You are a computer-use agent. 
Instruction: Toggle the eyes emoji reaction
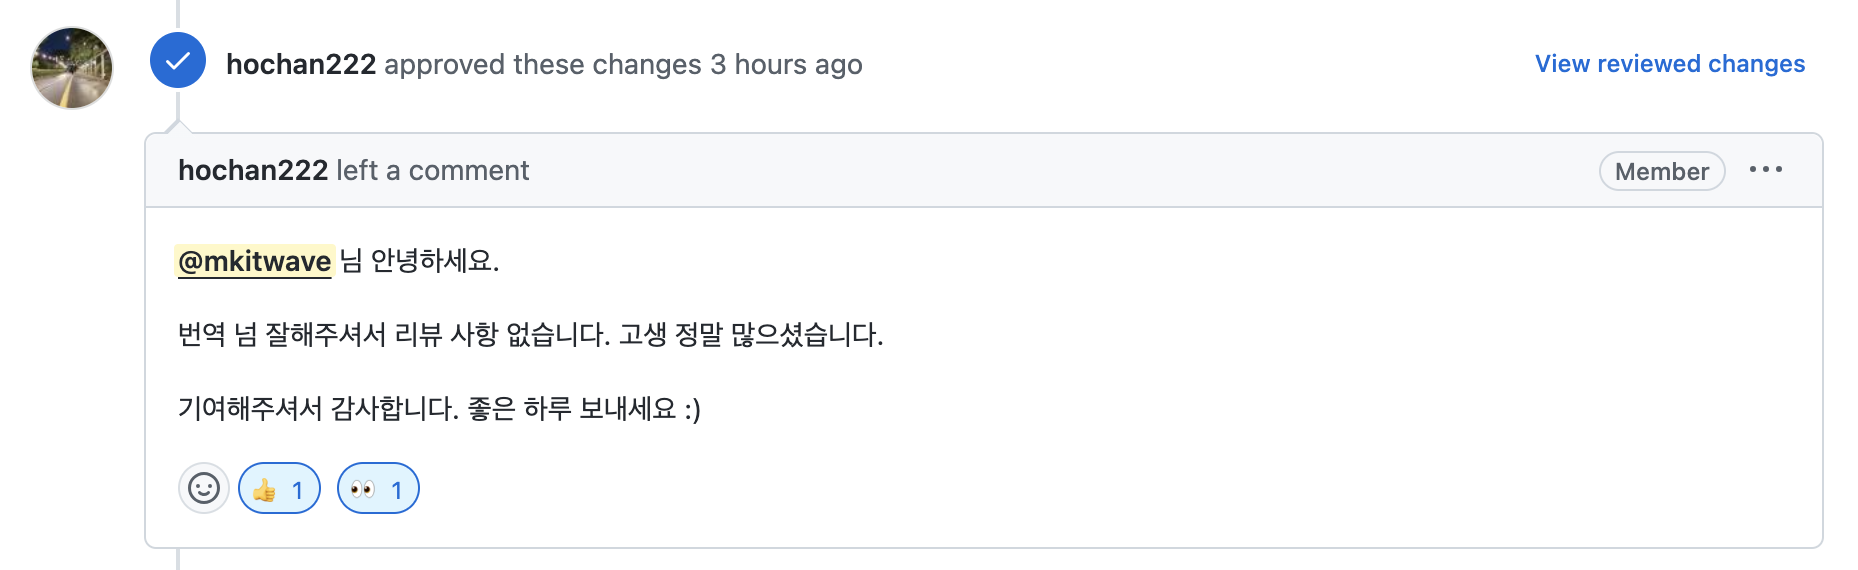(x=378, y=489)
